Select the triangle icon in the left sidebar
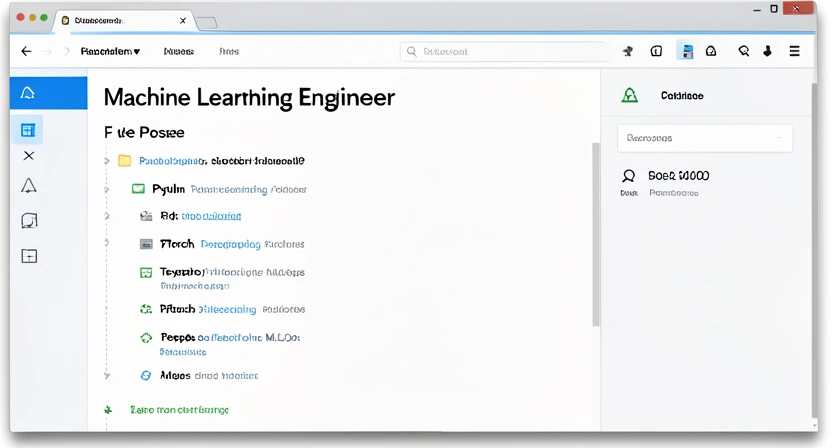 click(29, 185)
